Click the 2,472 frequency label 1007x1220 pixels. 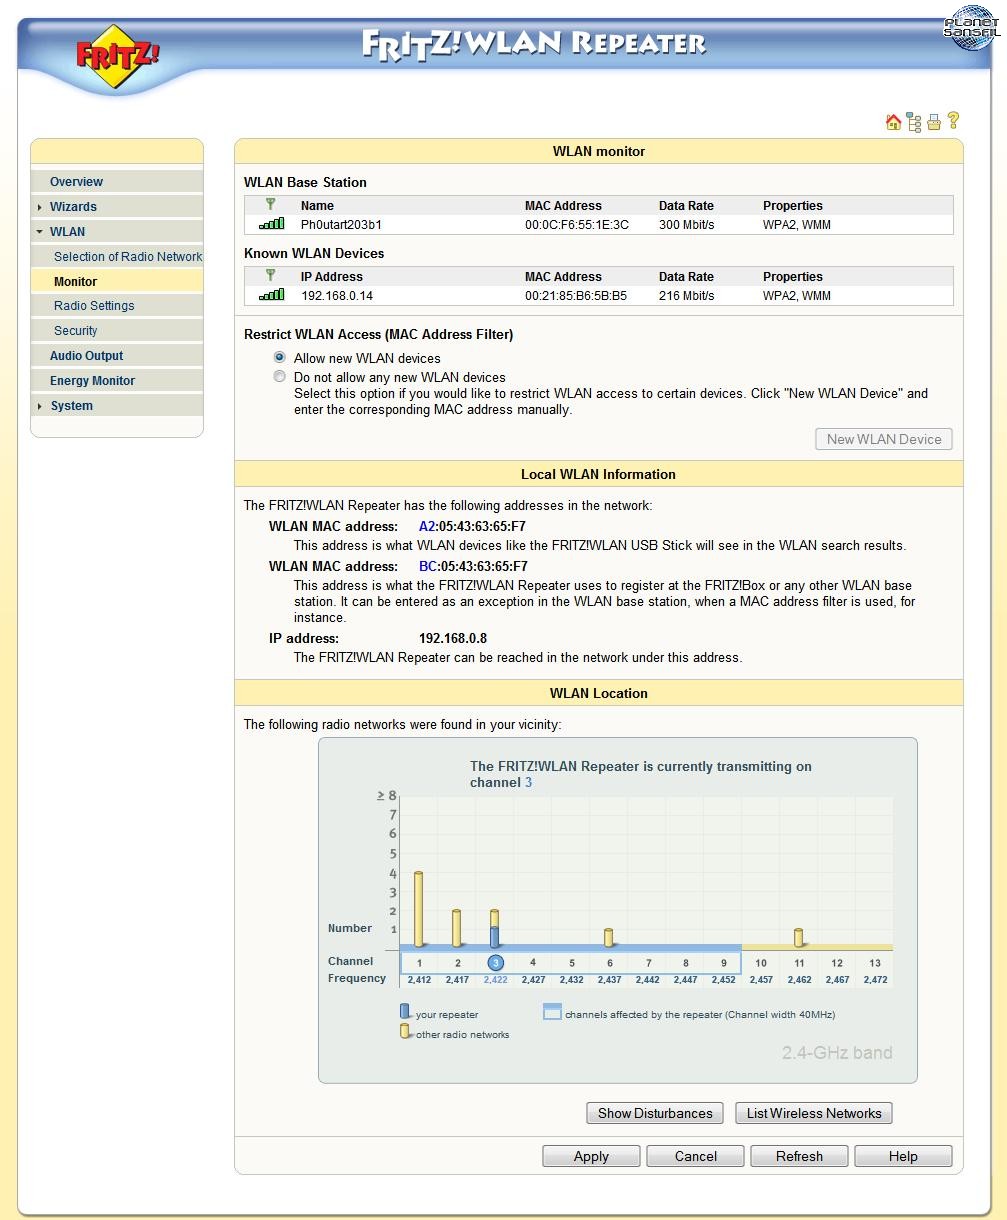[x=875, y=980]
